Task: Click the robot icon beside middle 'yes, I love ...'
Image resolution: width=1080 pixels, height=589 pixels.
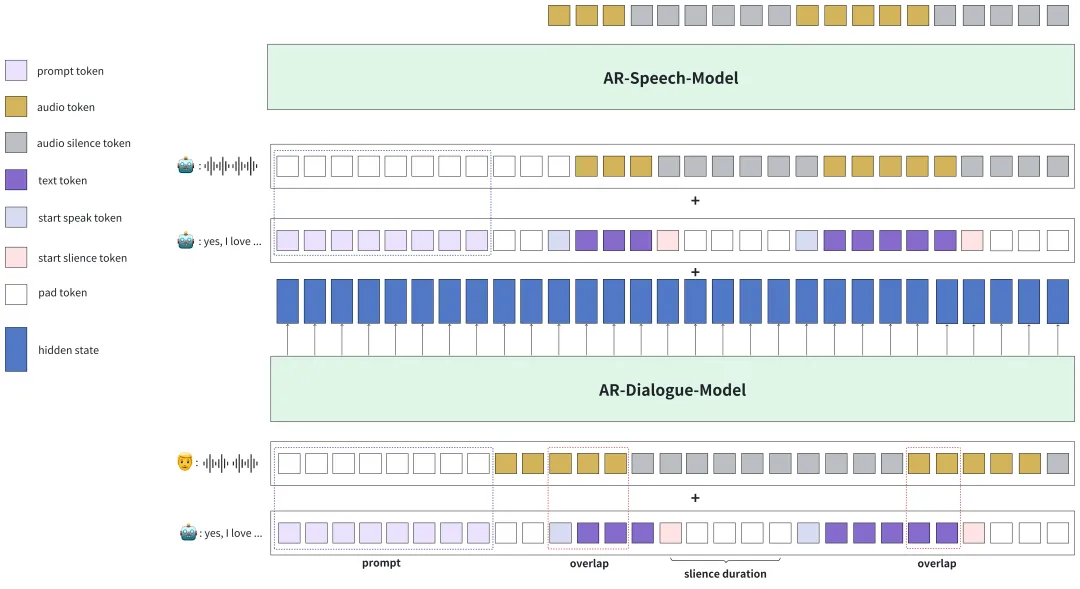Action: (185, 240)
